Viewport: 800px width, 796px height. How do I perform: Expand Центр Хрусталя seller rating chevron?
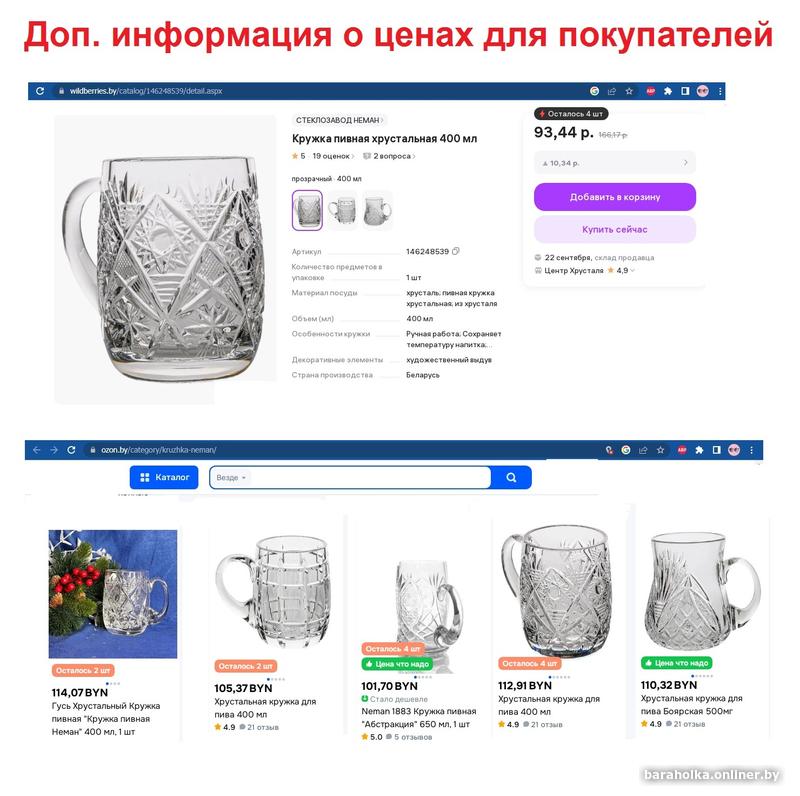[x=633, y=270]
